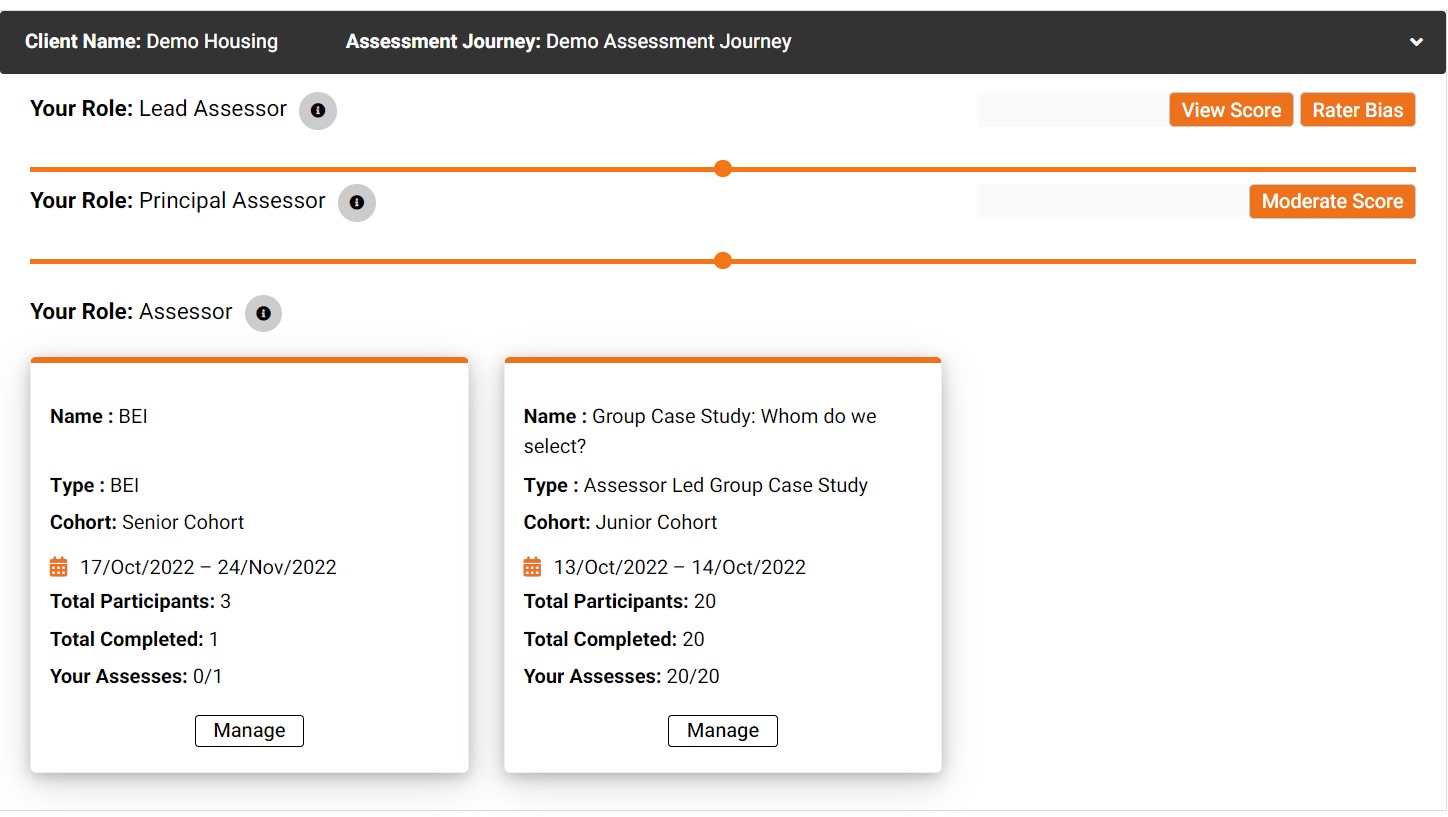Click orange dot under Principal Assessor section
This screenshot has height=817, width=1448.
click(723, 261)
